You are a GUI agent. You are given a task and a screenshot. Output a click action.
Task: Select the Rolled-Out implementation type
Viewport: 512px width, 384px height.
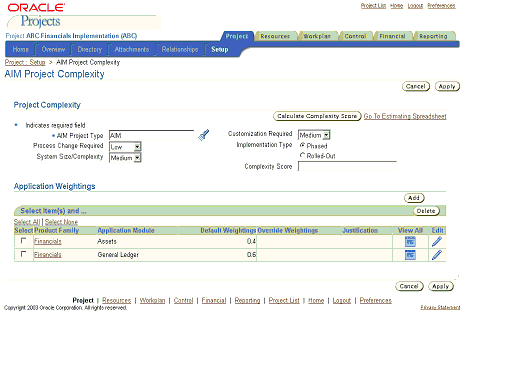point(302,155)
